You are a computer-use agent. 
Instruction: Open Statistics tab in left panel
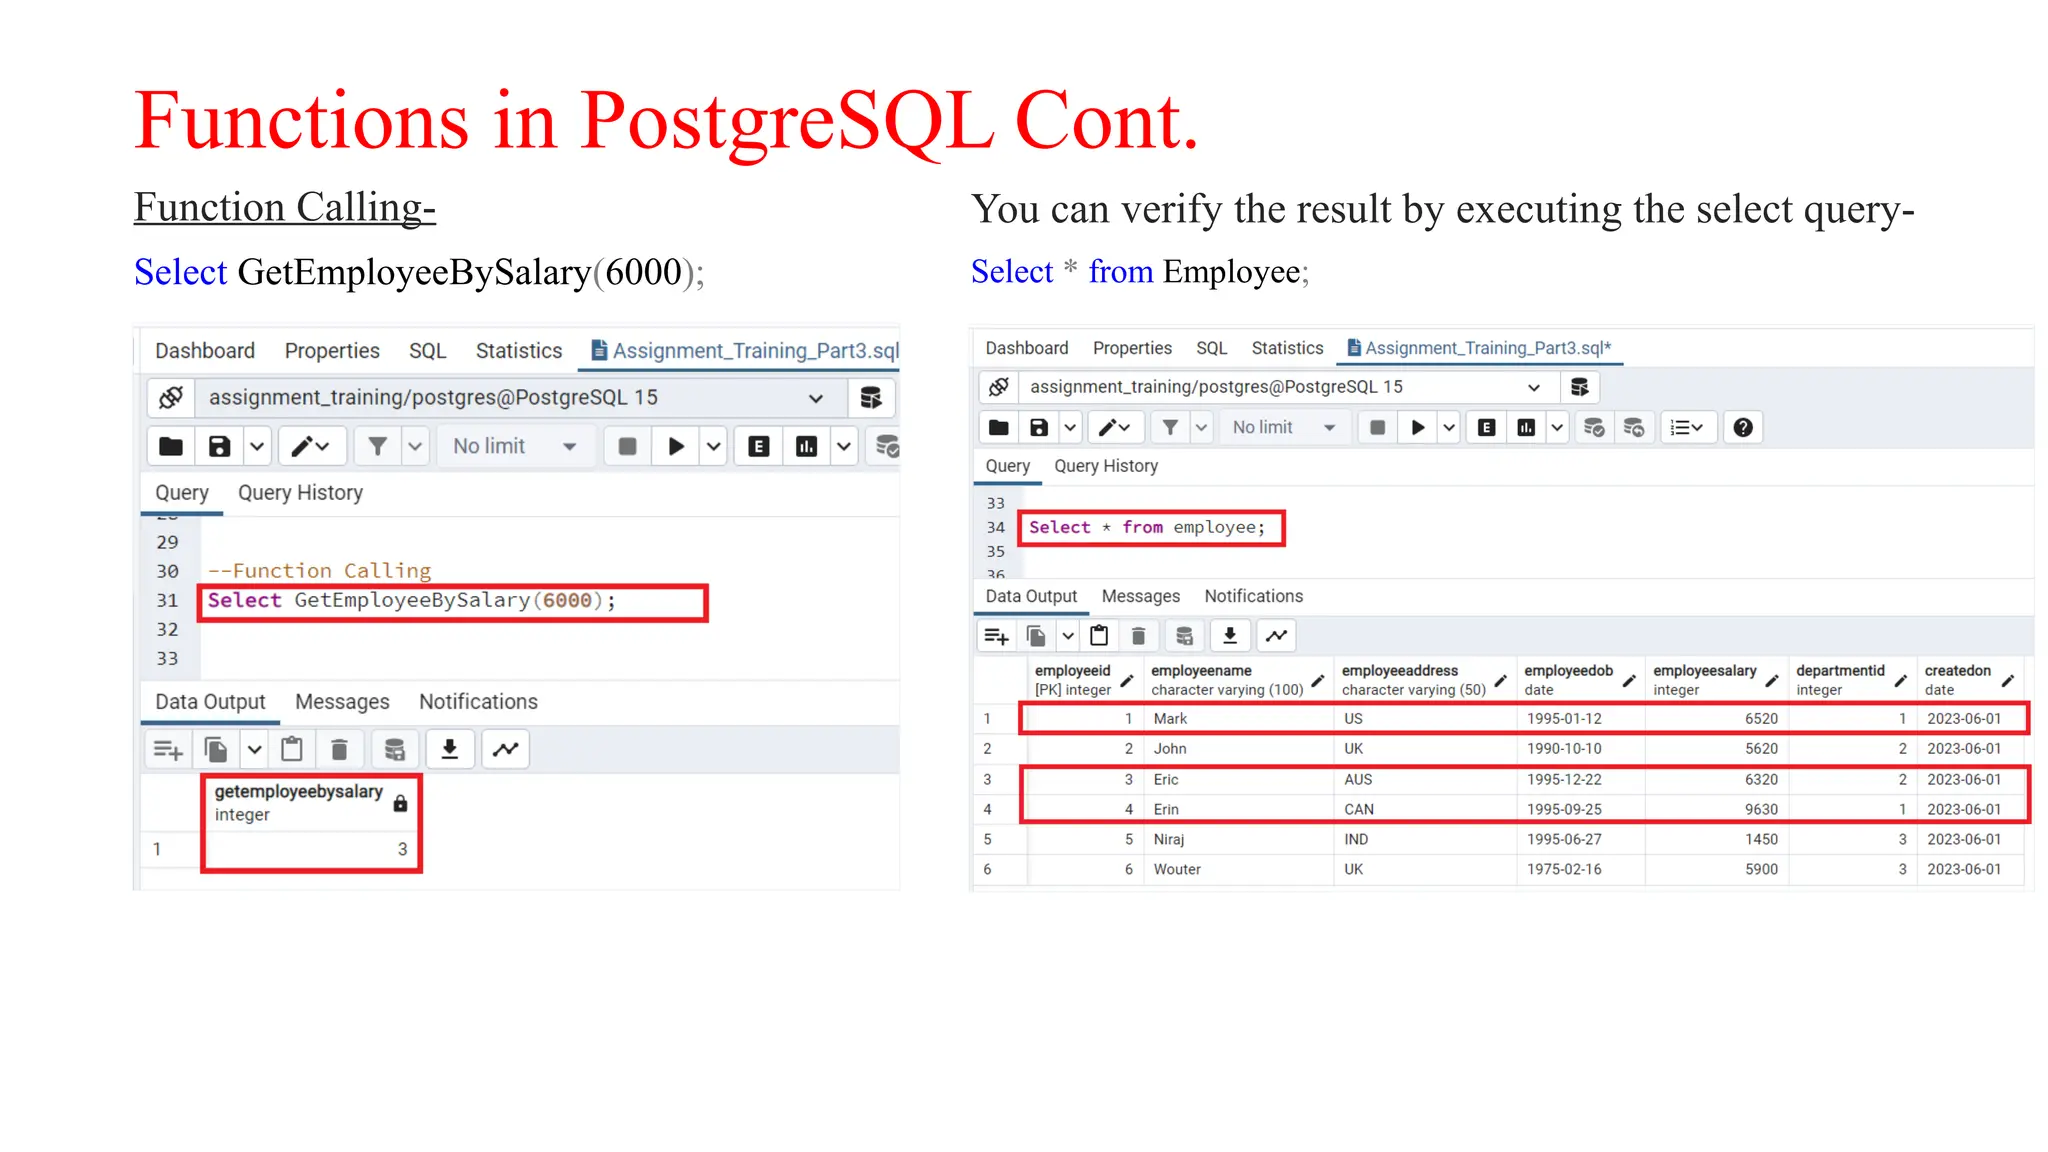519,351
